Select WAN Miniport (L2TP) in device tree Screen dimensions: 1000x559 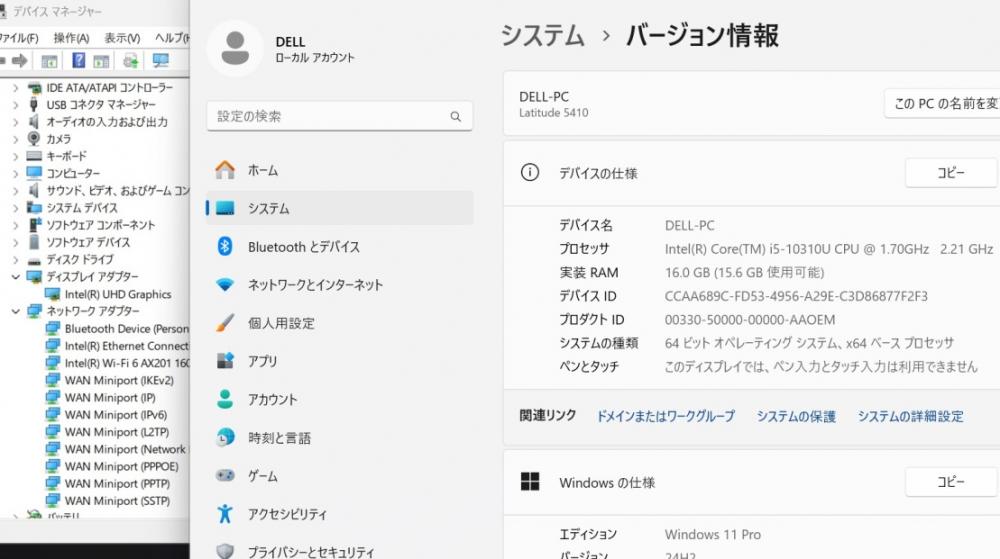tap(117, 432)
